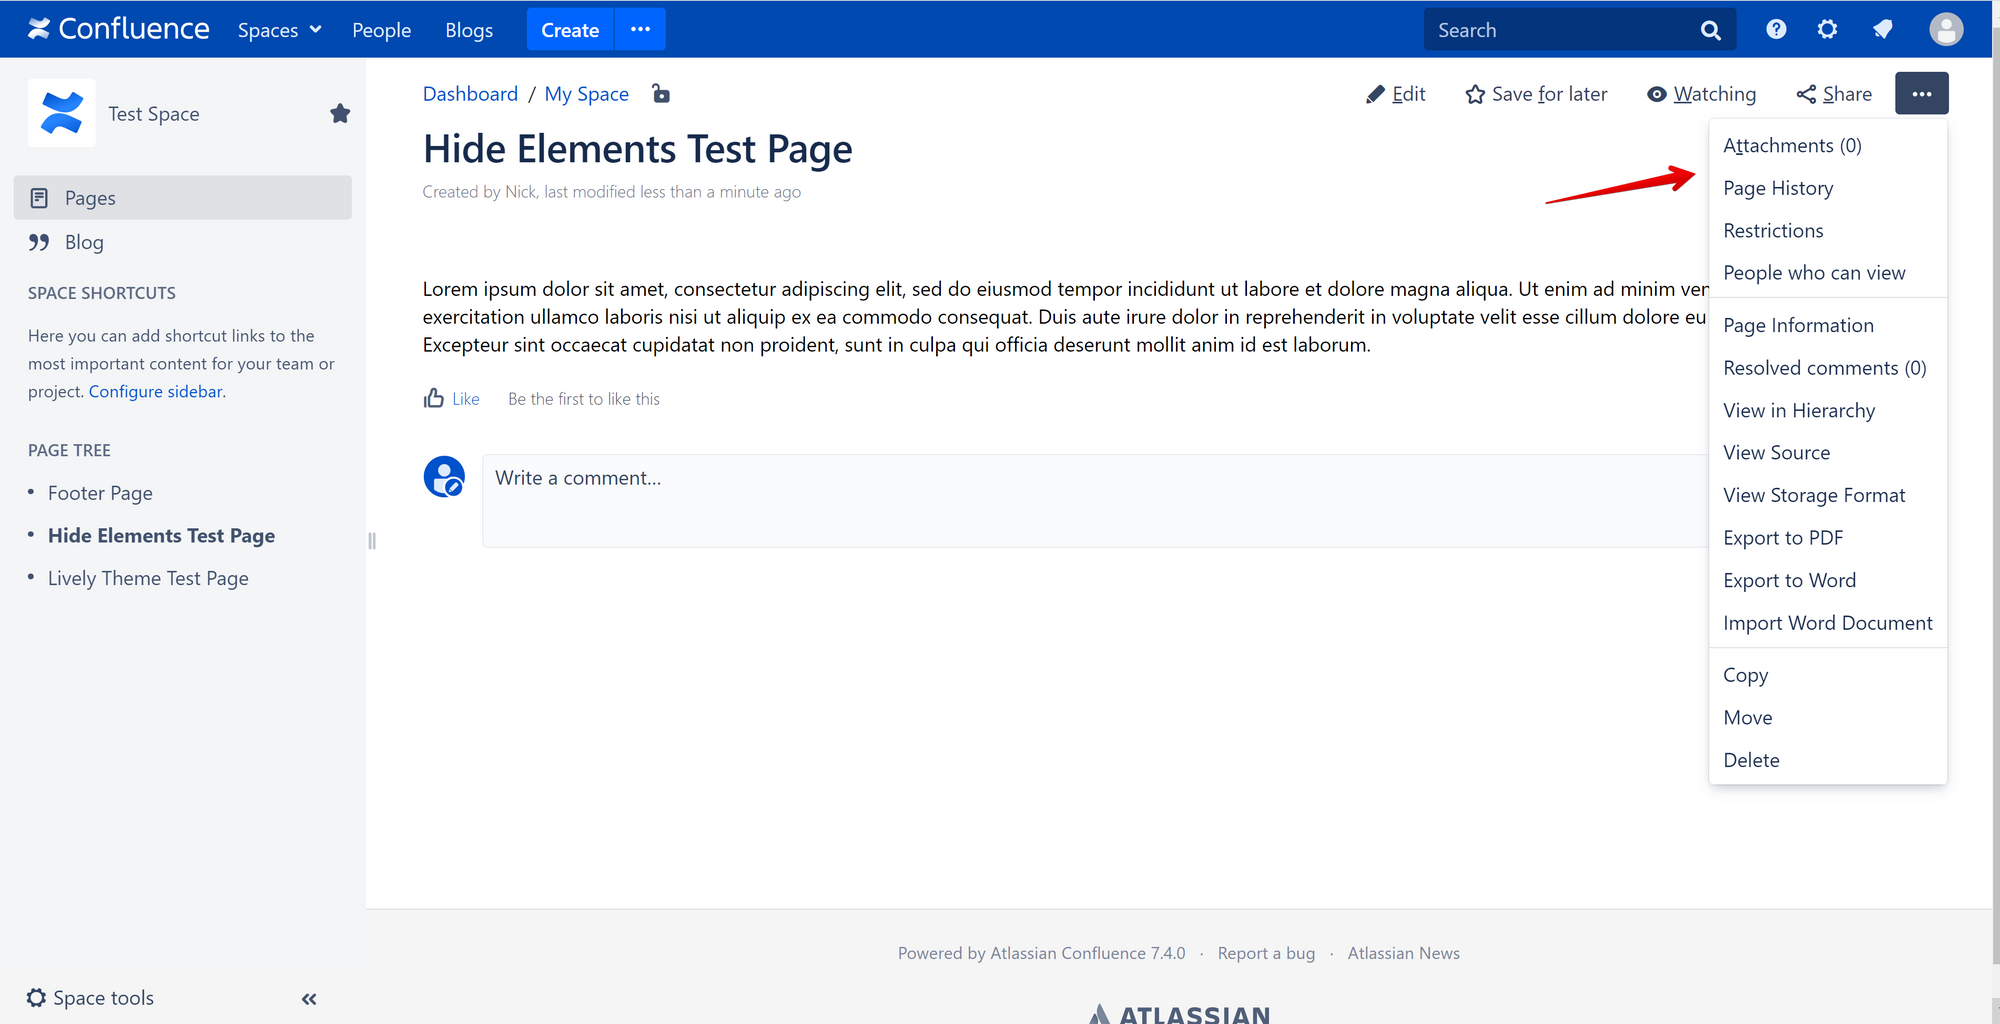This screenshot has width=2000, height=1024.
Task: Select Resolved comments (0) entry
Action: [1827, 368]
